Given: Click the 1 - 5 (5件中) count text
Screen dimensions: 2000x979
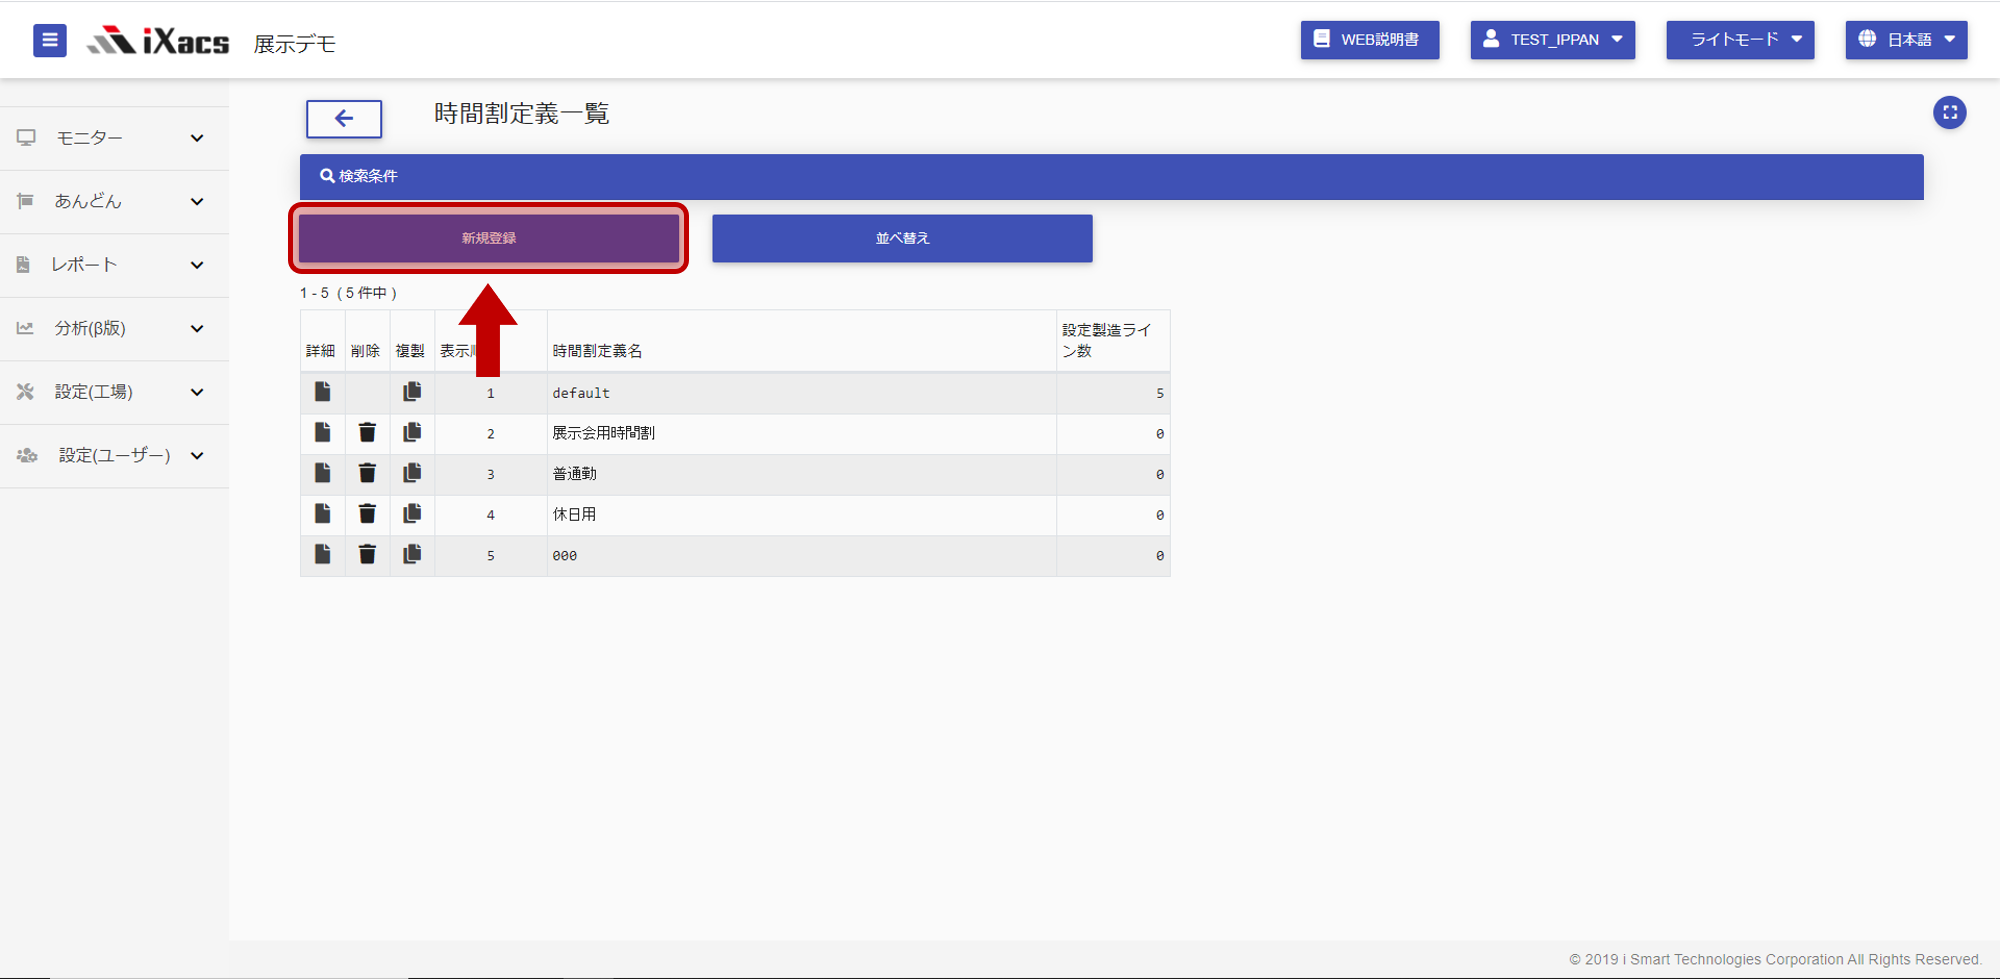Looking at the screenshot, I should coord(348,293).
